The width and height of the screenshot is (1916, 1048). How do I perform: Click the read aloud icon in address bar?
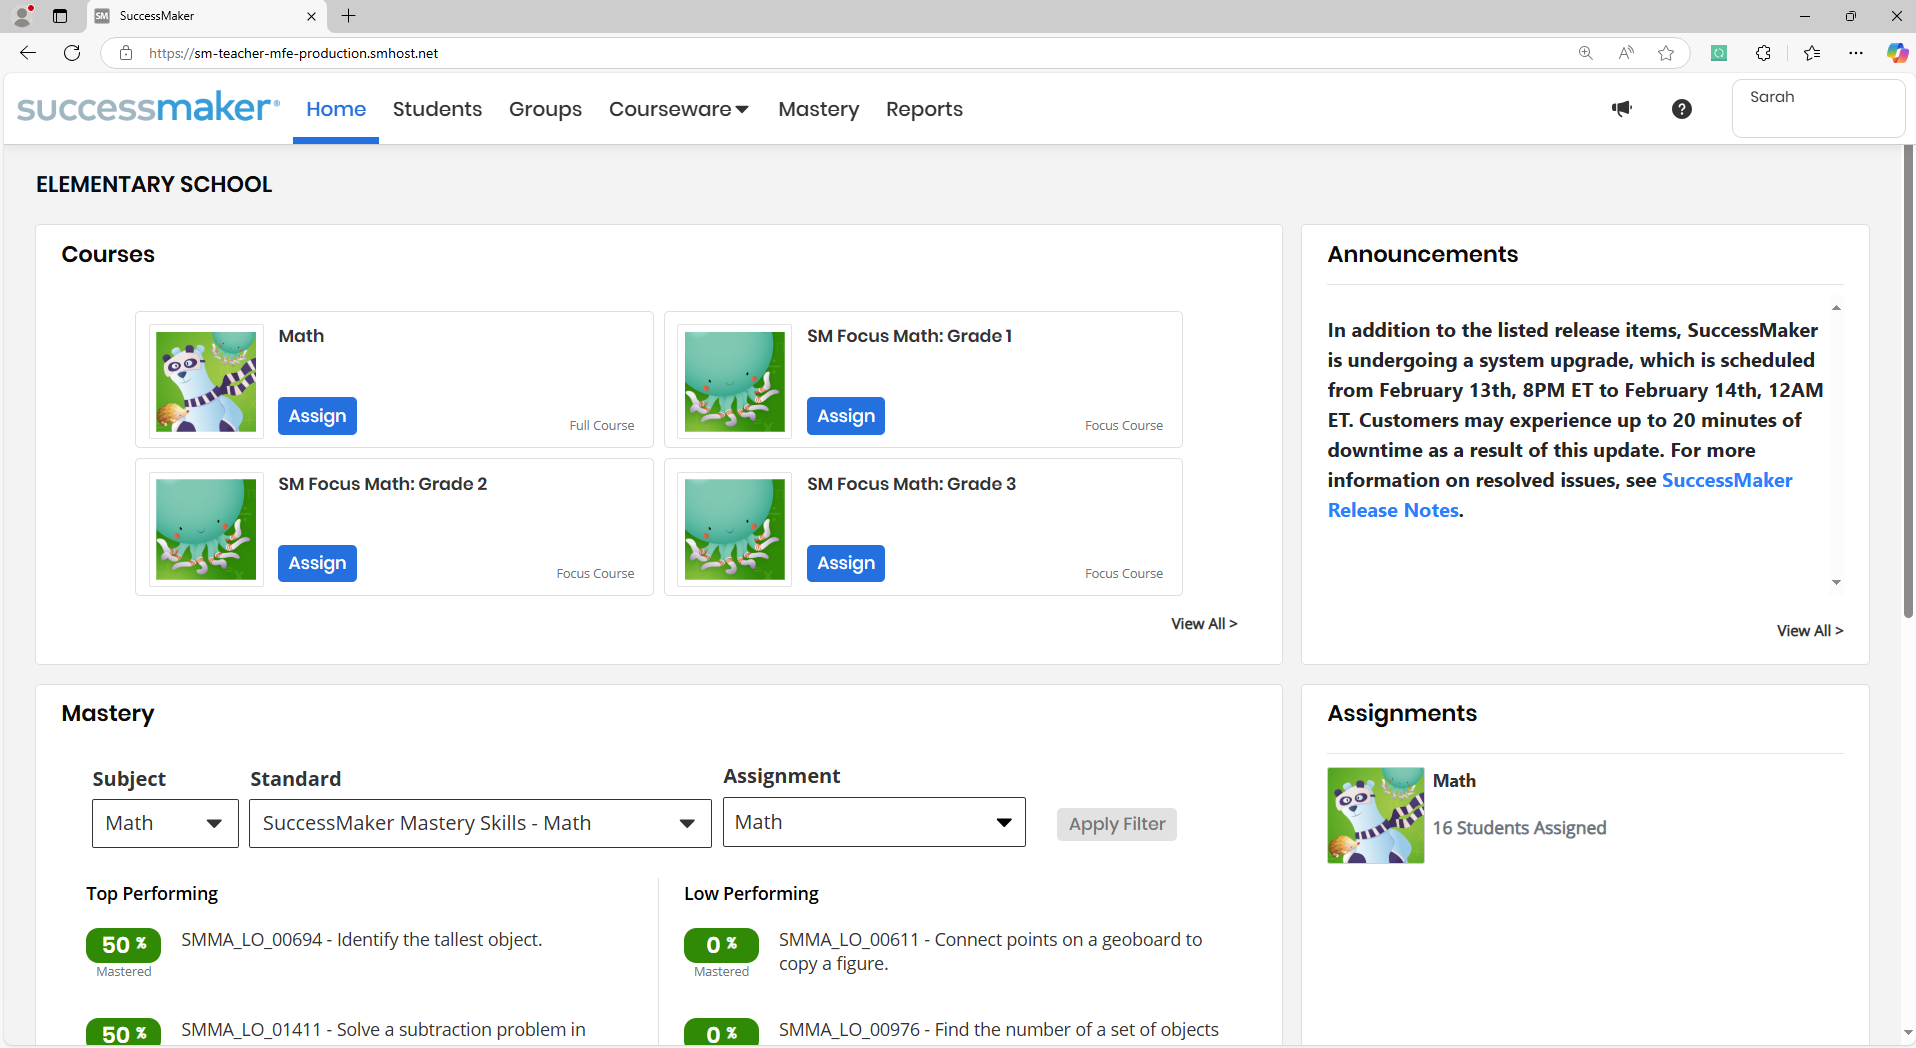tap(1626, 52)
